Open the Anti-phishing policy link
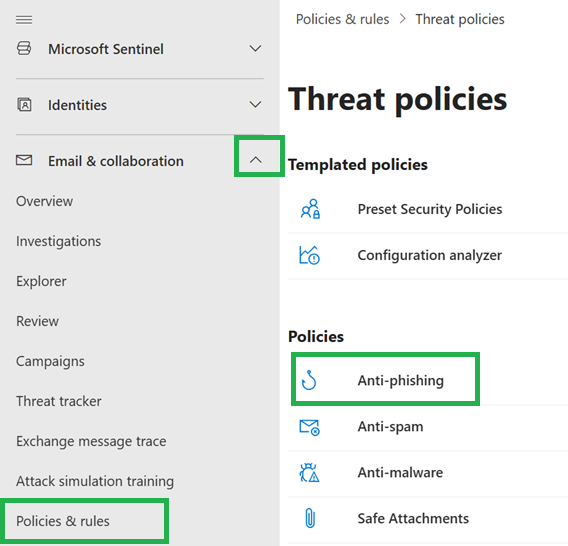This screenshot has width=568, height=546. (401, 380)
